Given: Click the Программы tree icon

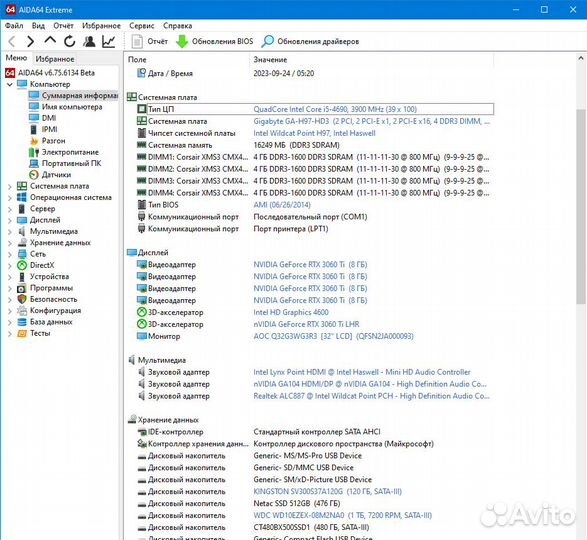Looking at the screenshot, I should coord(22,288).
